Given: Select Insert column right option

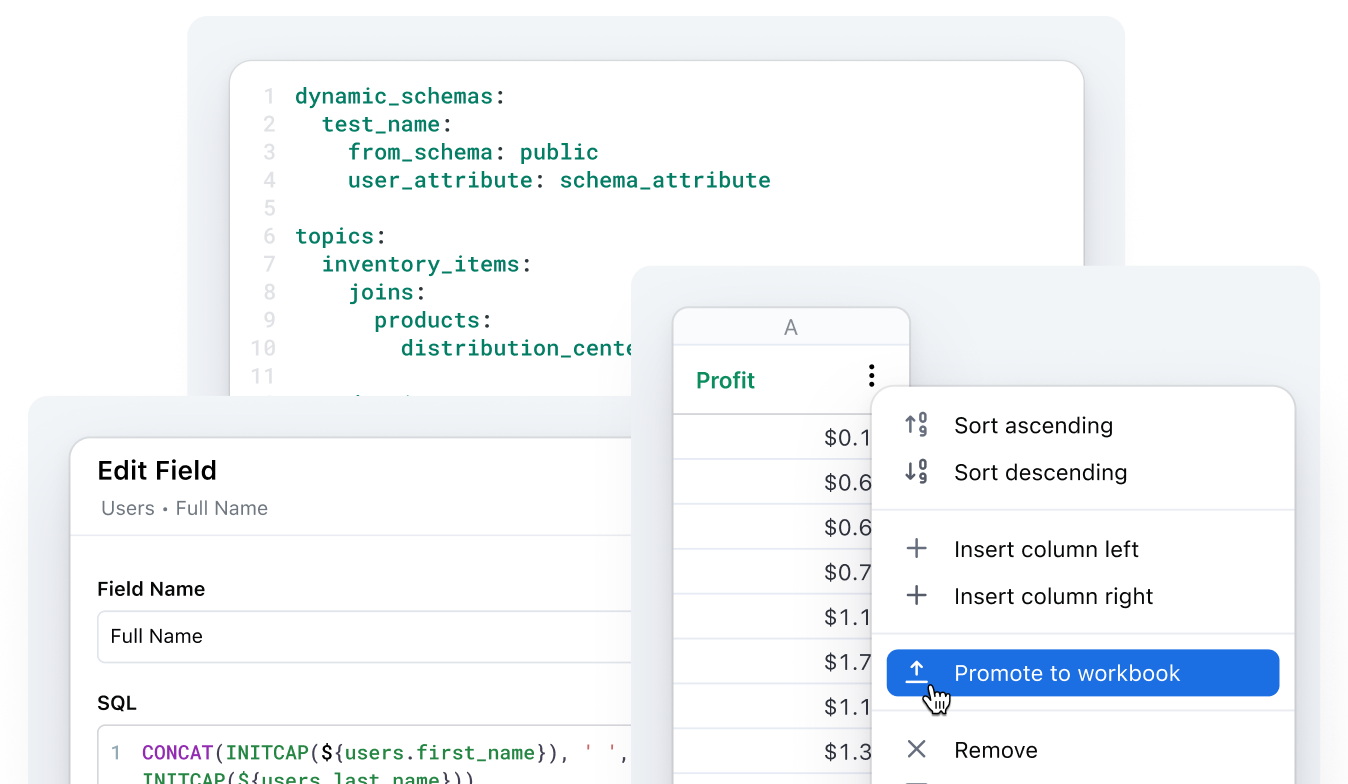Looking at the screenshot, I should pyautogui.click(x=1052, y=595).
